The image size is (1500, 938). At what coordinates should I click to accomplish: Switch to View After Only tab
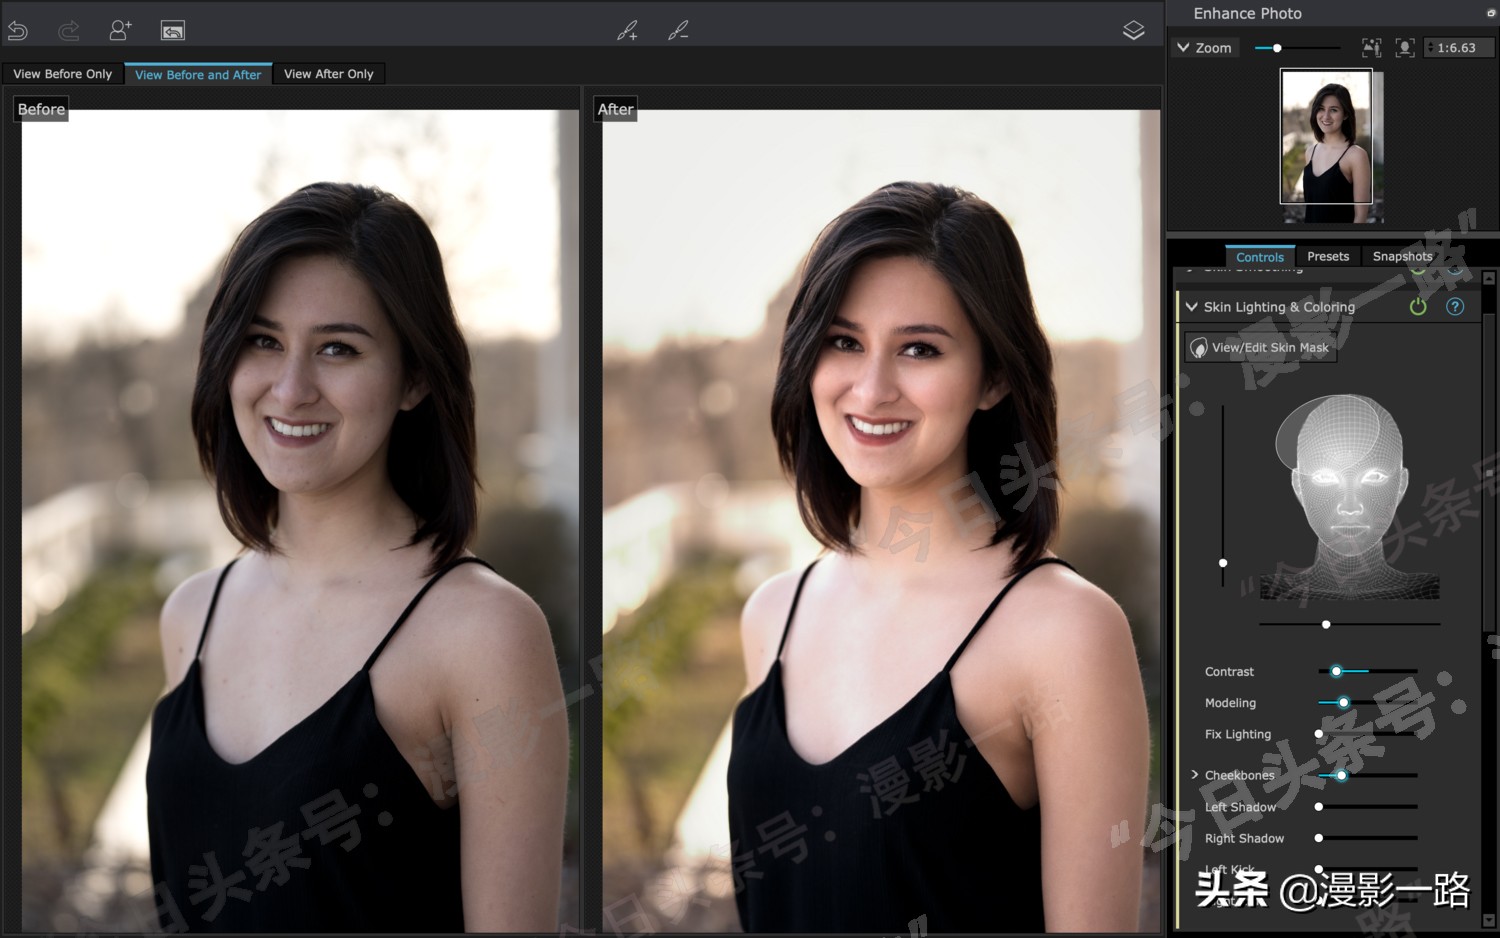(x=328, y=74)
